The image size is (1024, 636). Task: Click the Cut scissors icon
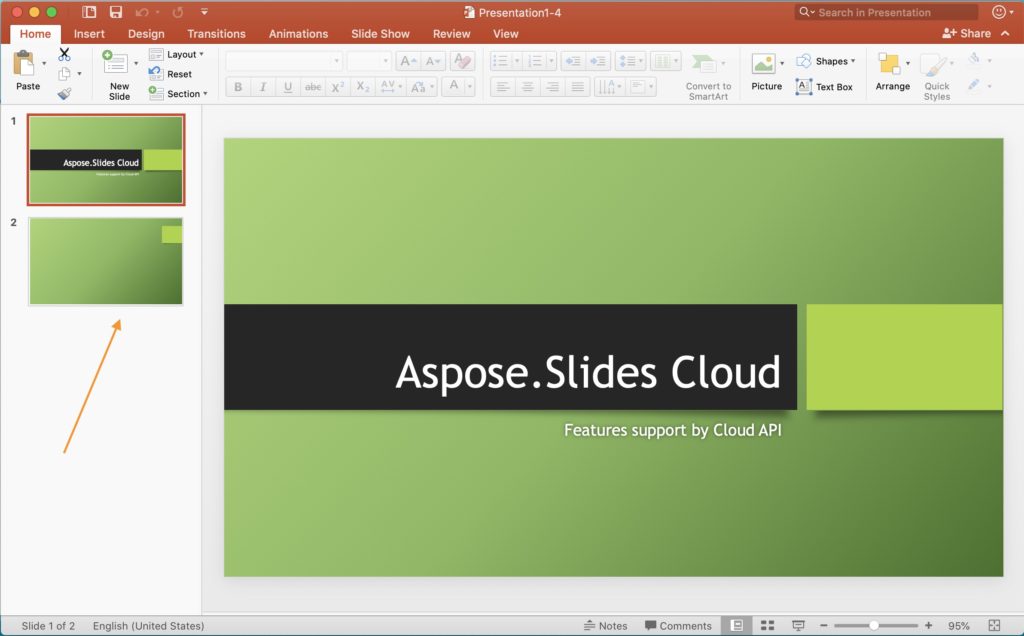(64, 54)
